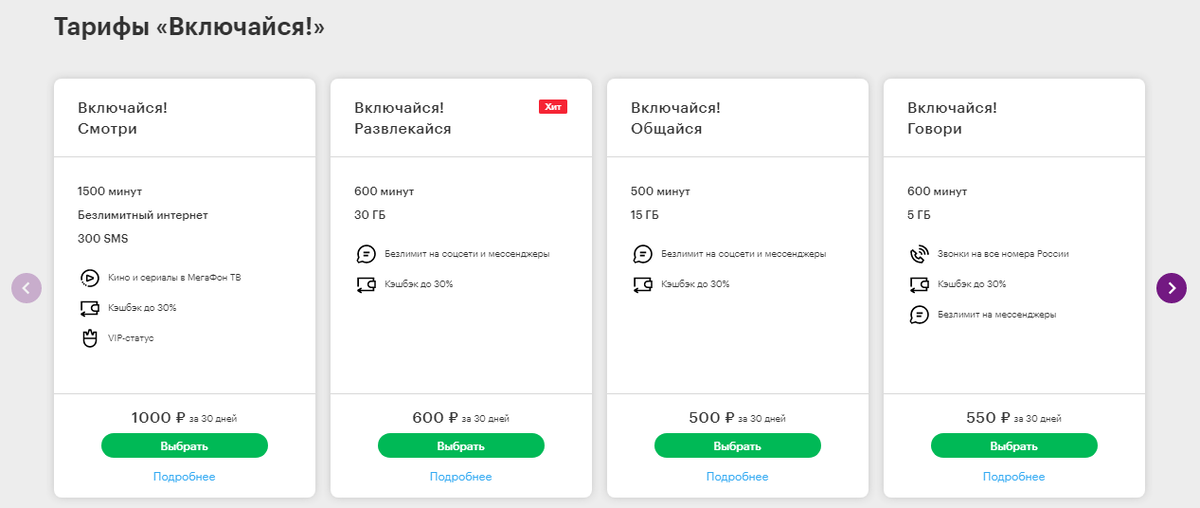The height and width of the screenshot is (508, 1200).
Task: Select the 500 ₽ Общайся tariff
Action: [x=738, y=446]
